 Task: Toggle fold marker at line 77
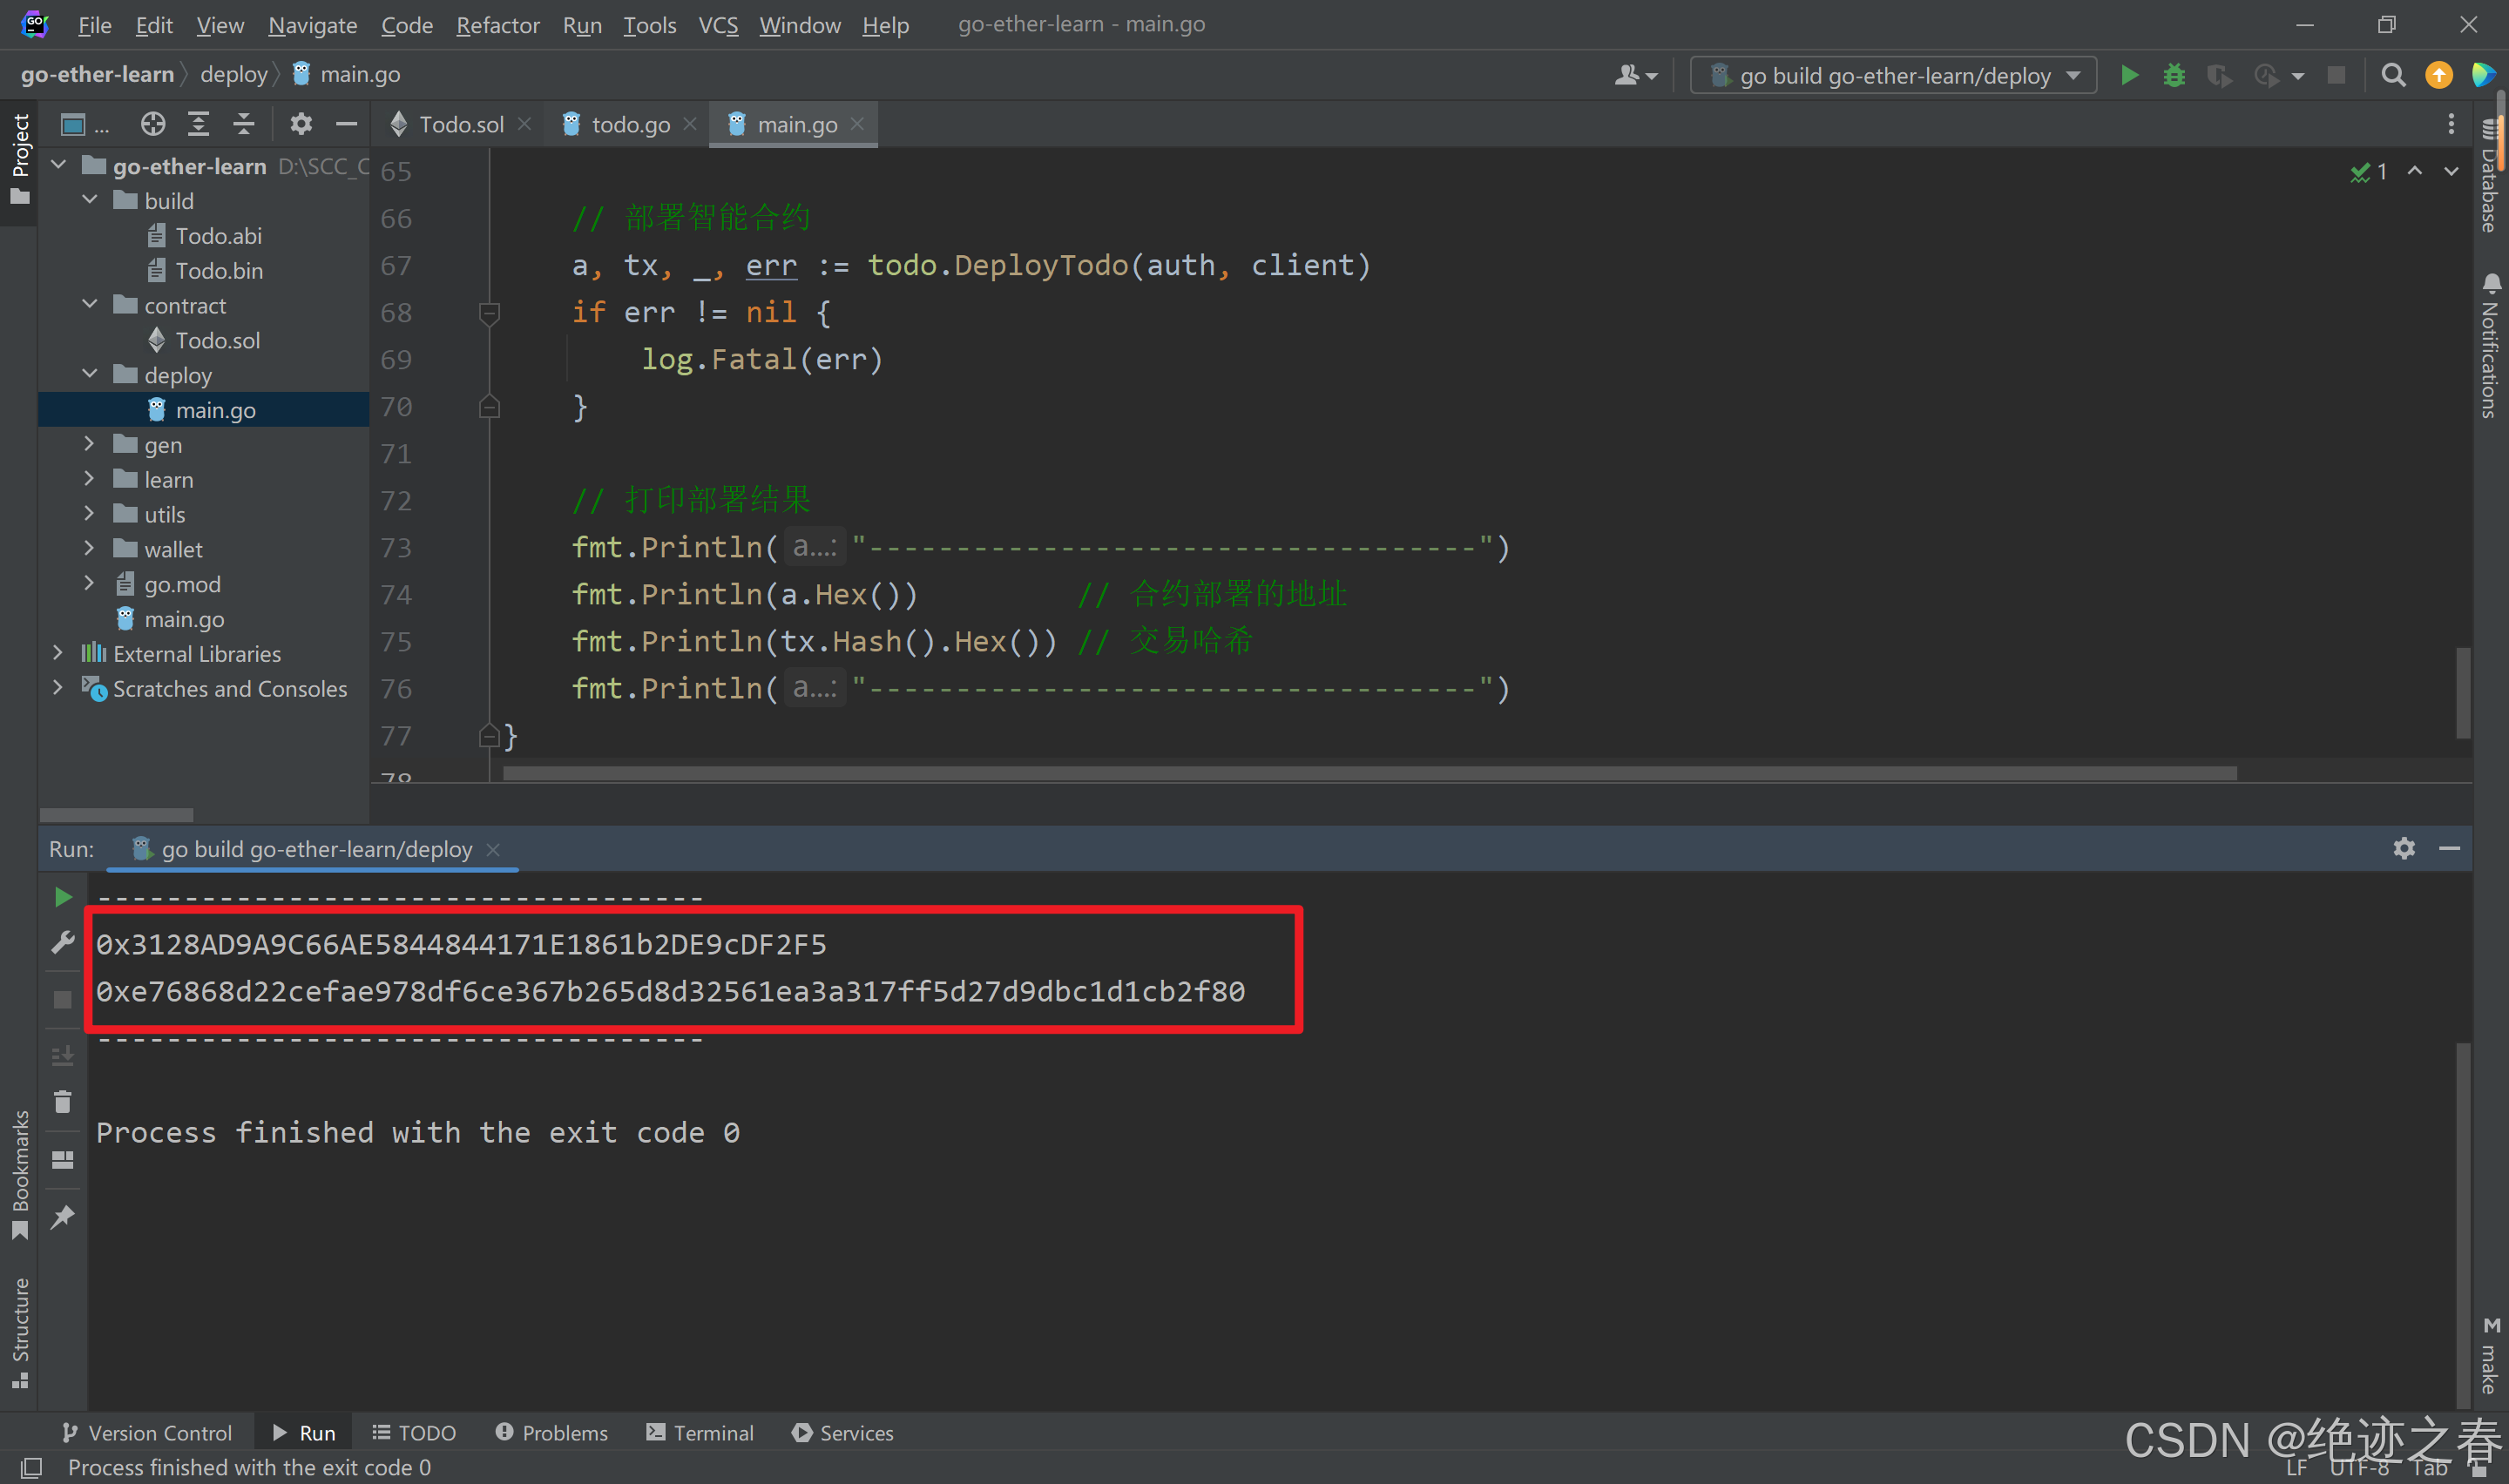point(489,736)
